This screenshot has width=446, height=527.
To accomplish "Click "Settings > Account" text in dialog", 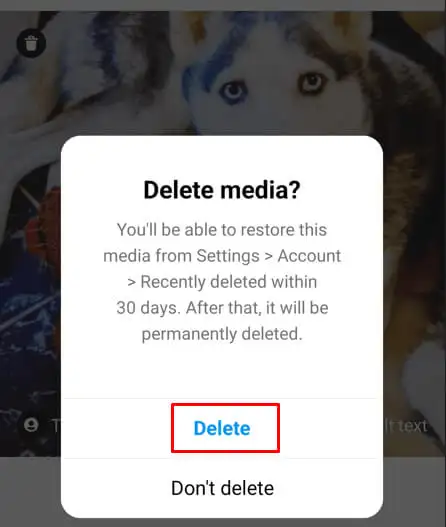I will (x=269, y=256).
